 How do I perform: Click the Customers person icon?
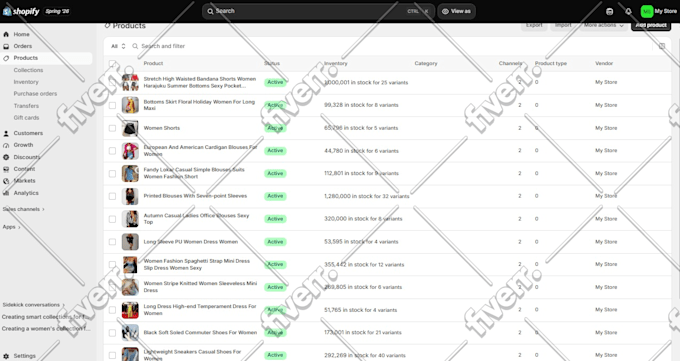tap(6, 133)
